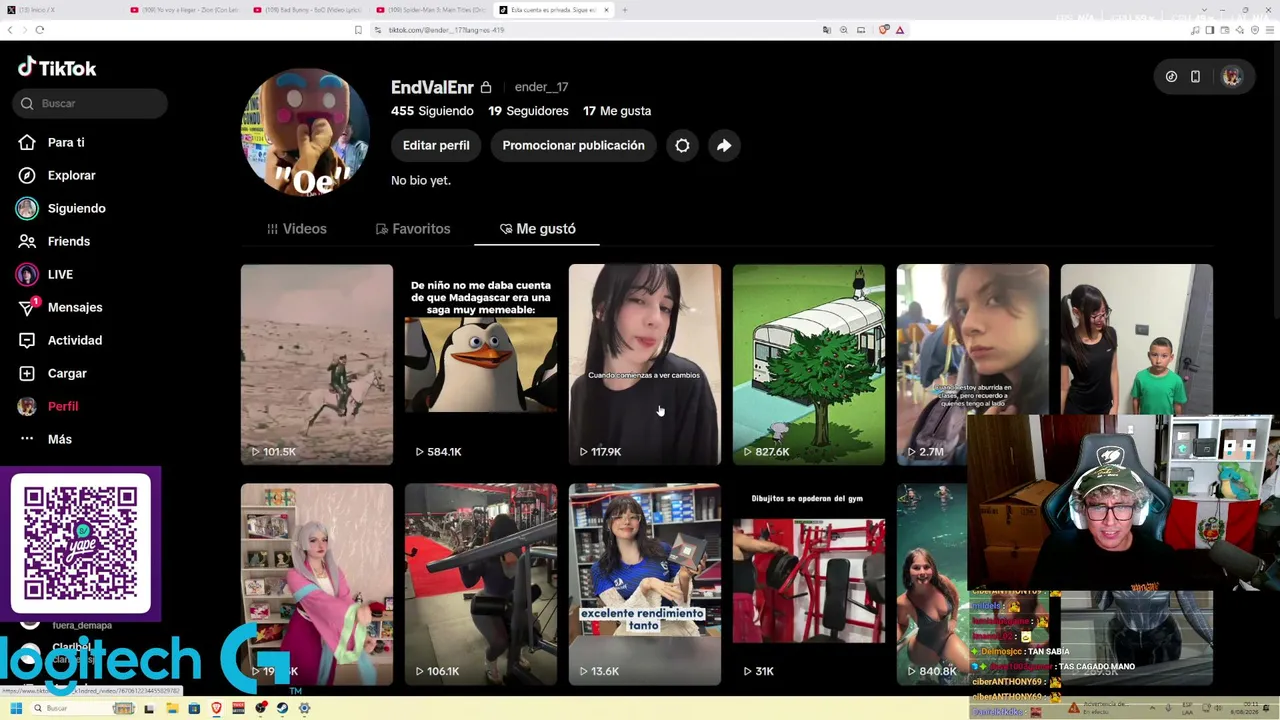Viewport: 1280px width, 720px height.
Task: Bookmark this page
Action: click(x=358, y=30)
